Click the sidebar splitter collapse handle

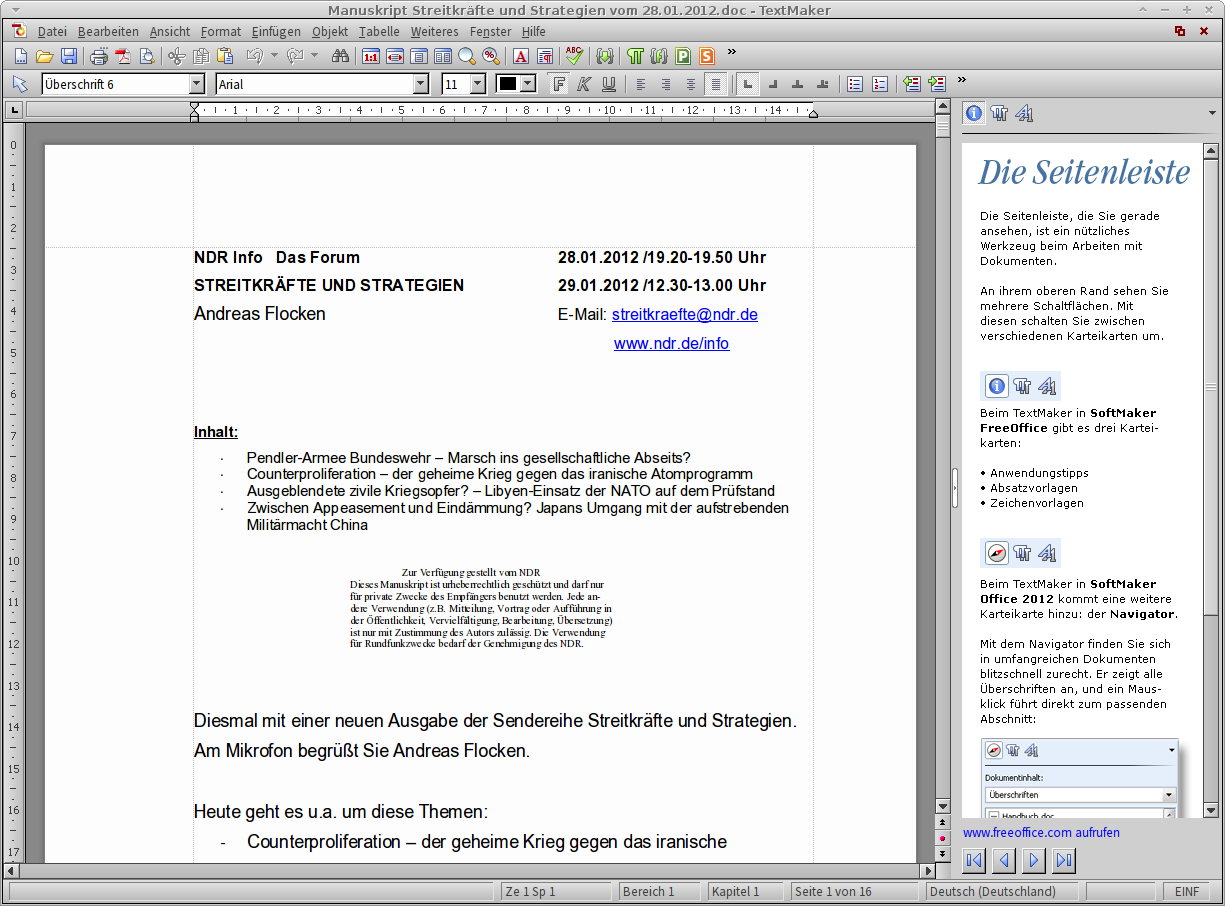point(954,486)
